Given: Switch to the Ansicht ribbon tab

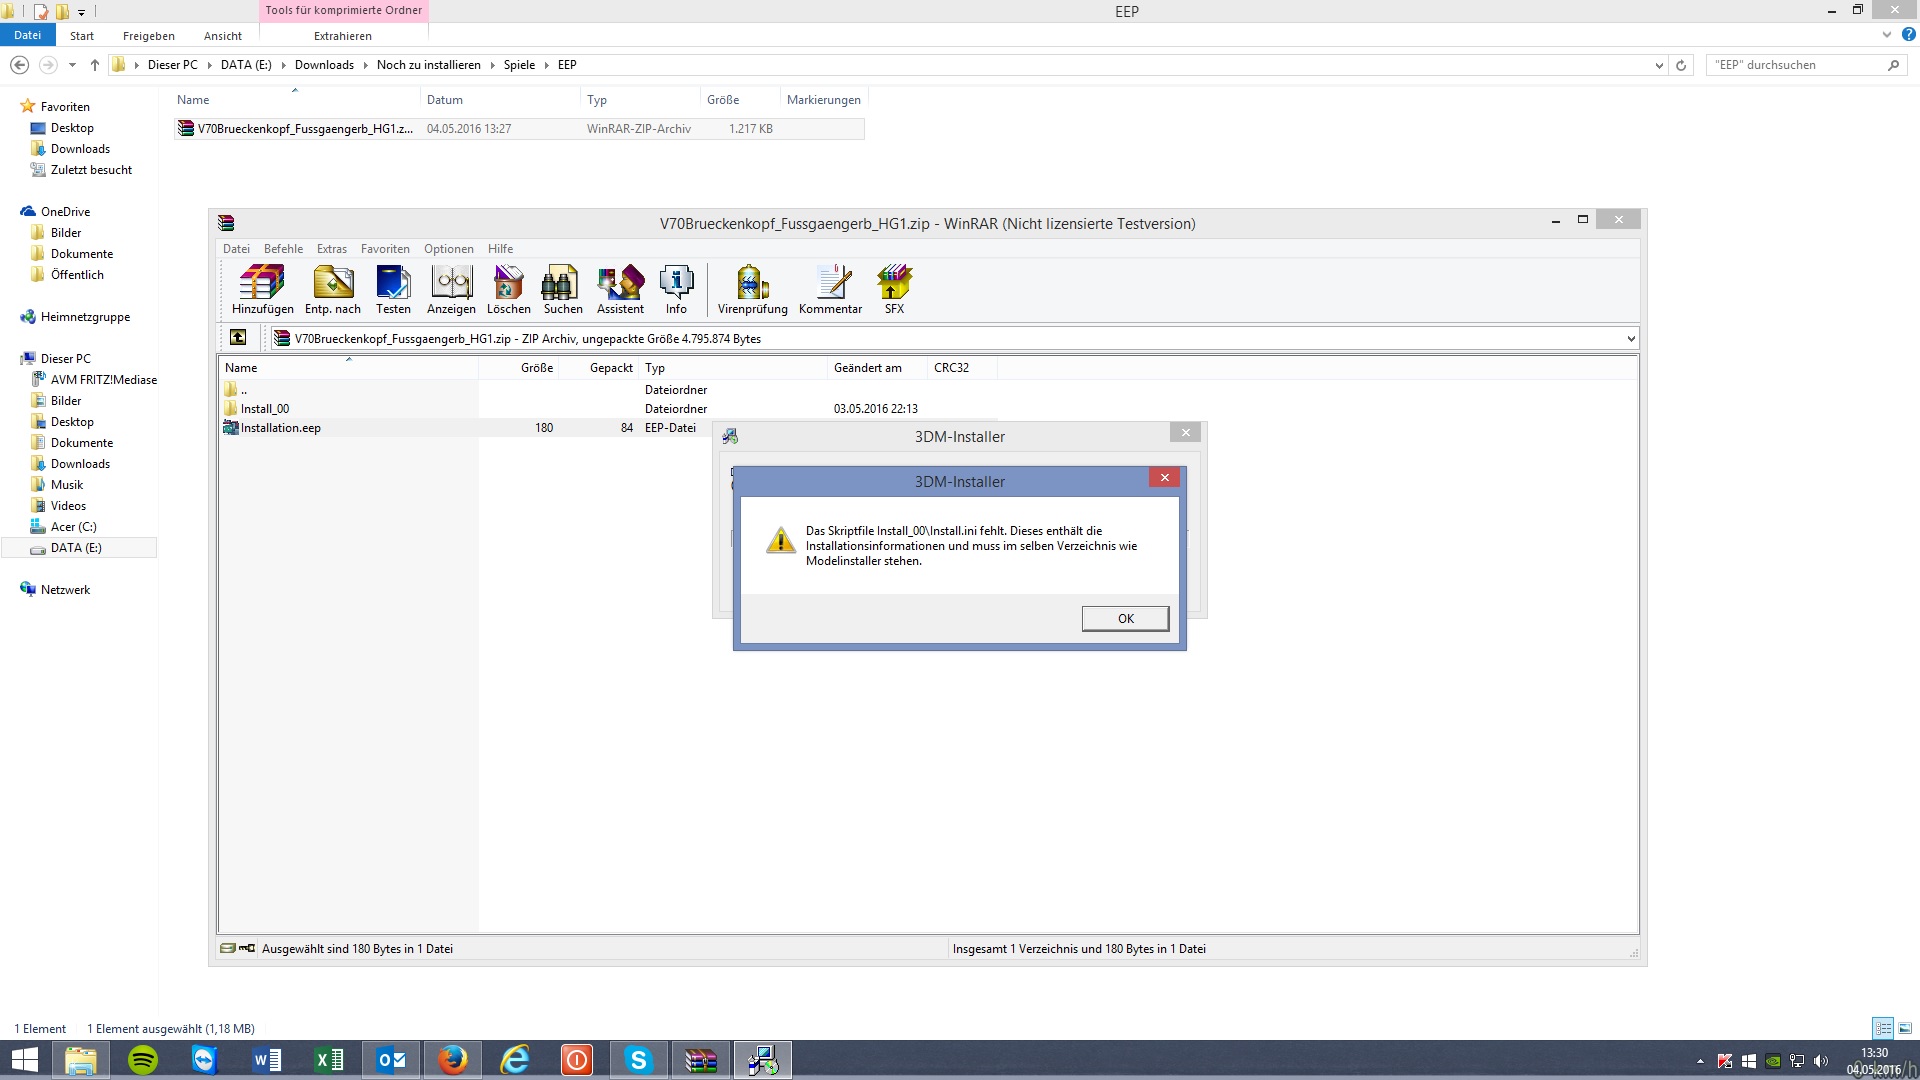Looking at the screenshot, I should coord(222,36).
